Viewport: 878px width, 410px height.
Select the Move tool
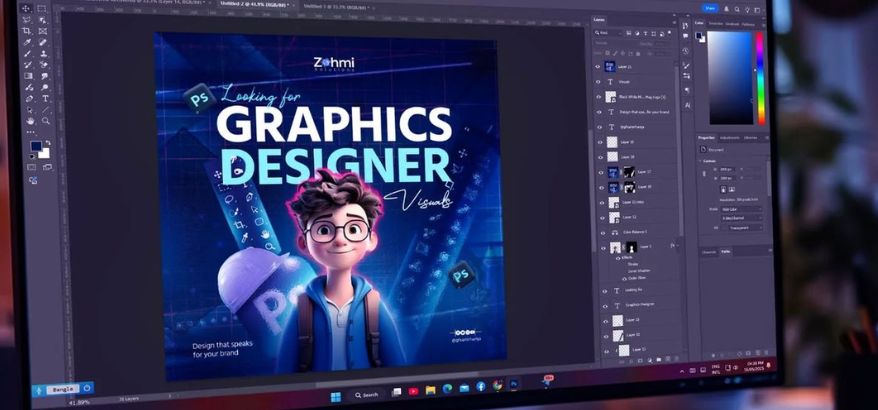click(26, 9)
